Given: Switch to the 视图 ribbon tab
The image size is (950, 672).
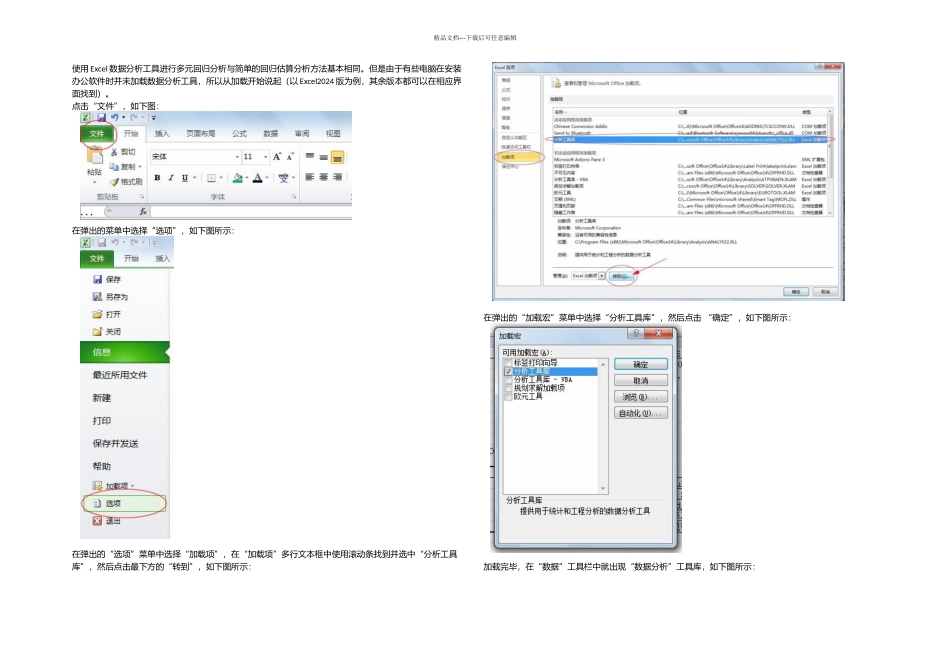Looking at the screenshot, I should click(333, 133).
